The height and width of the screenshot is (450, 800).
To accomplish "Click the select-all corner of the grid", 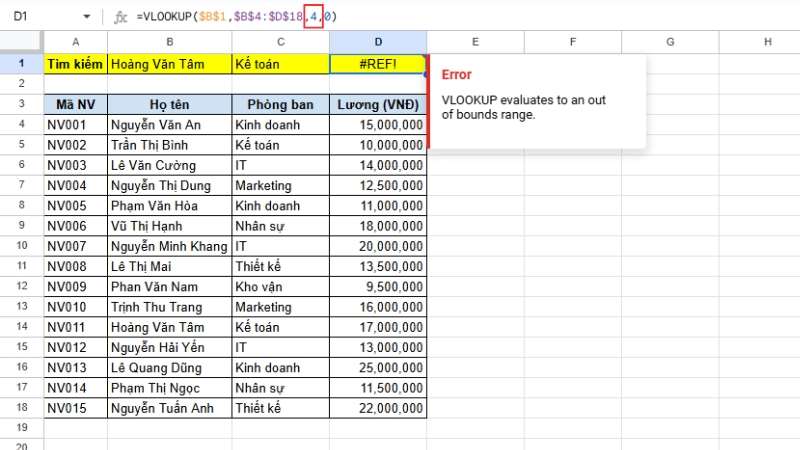I will coord(21,41).
